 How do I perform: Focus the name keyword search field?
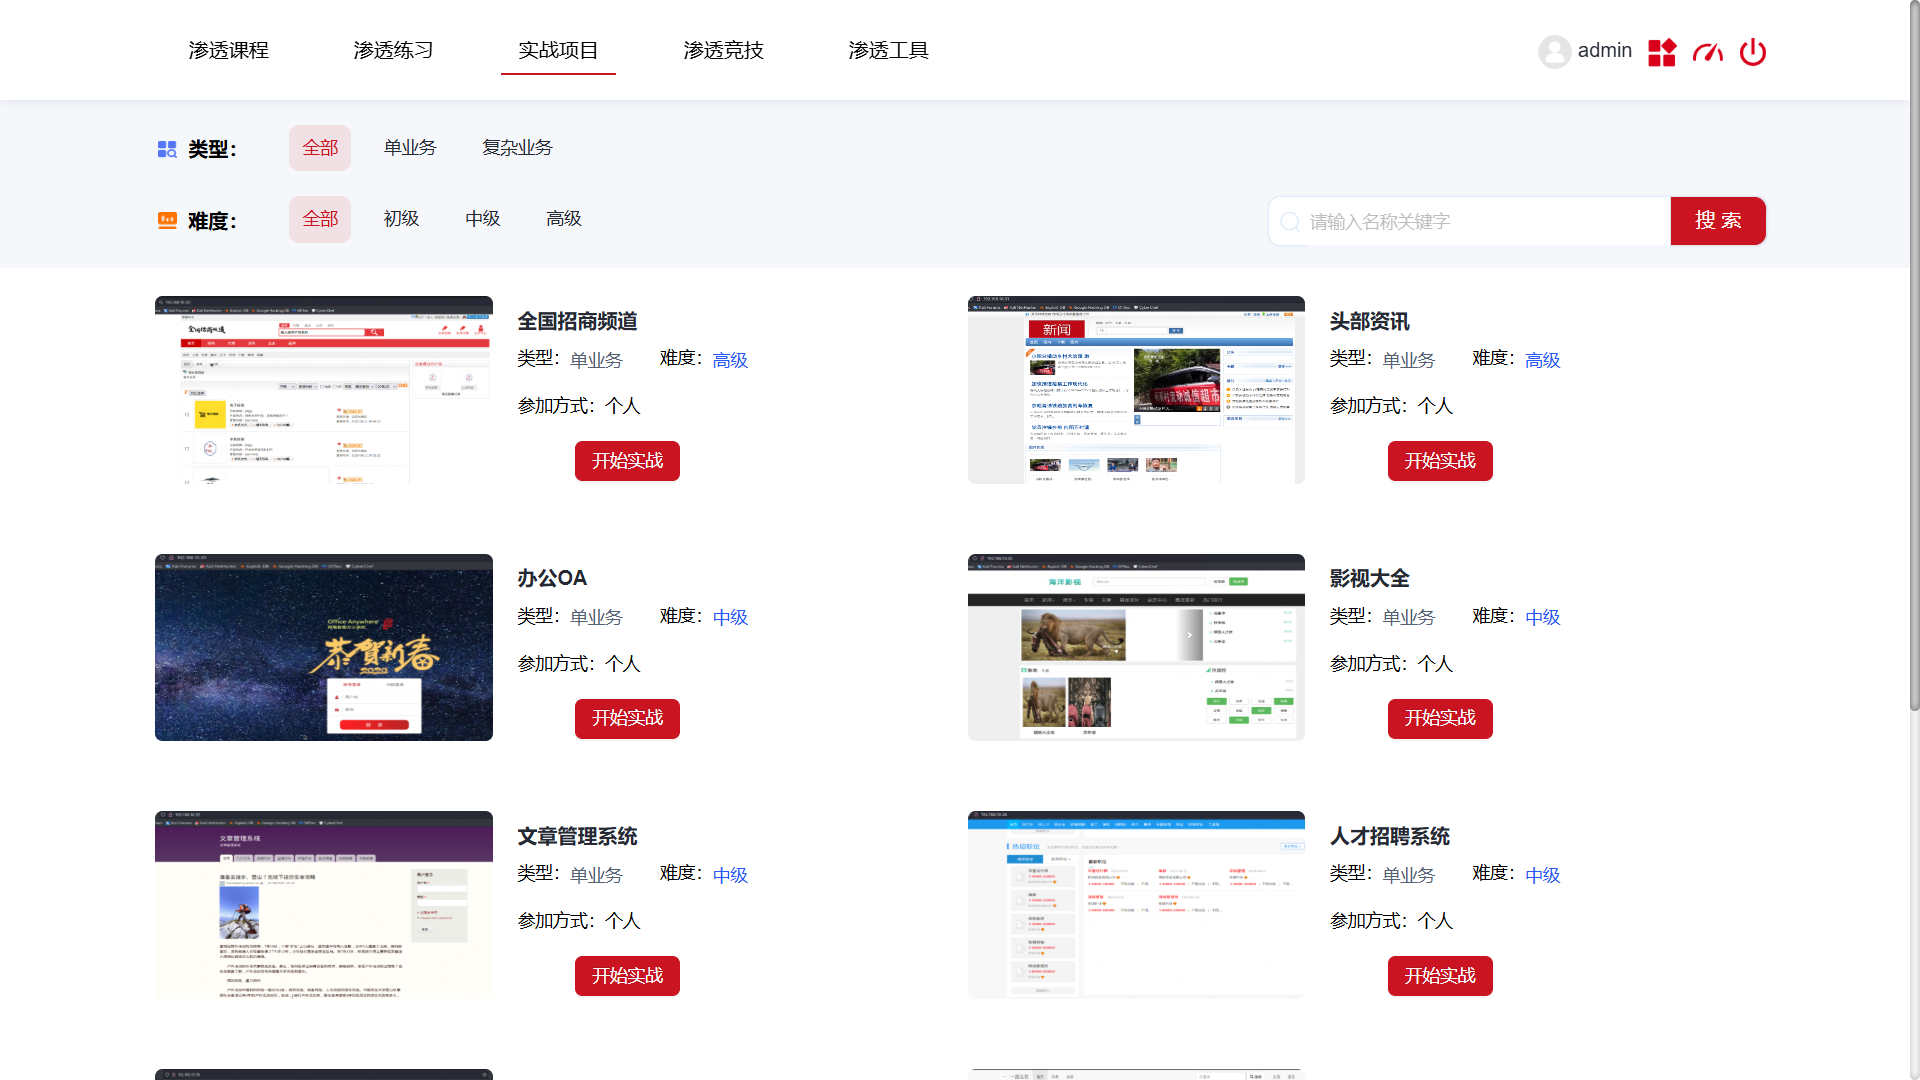pos(1470,221)
